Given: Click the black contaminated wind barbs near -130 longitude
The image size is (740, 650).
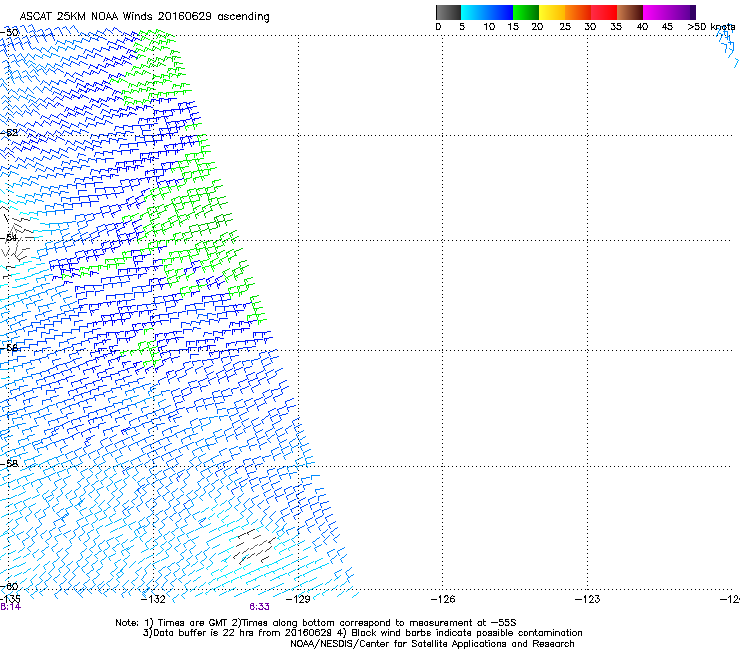Looking at the screenshot, I should coord(255,547).
